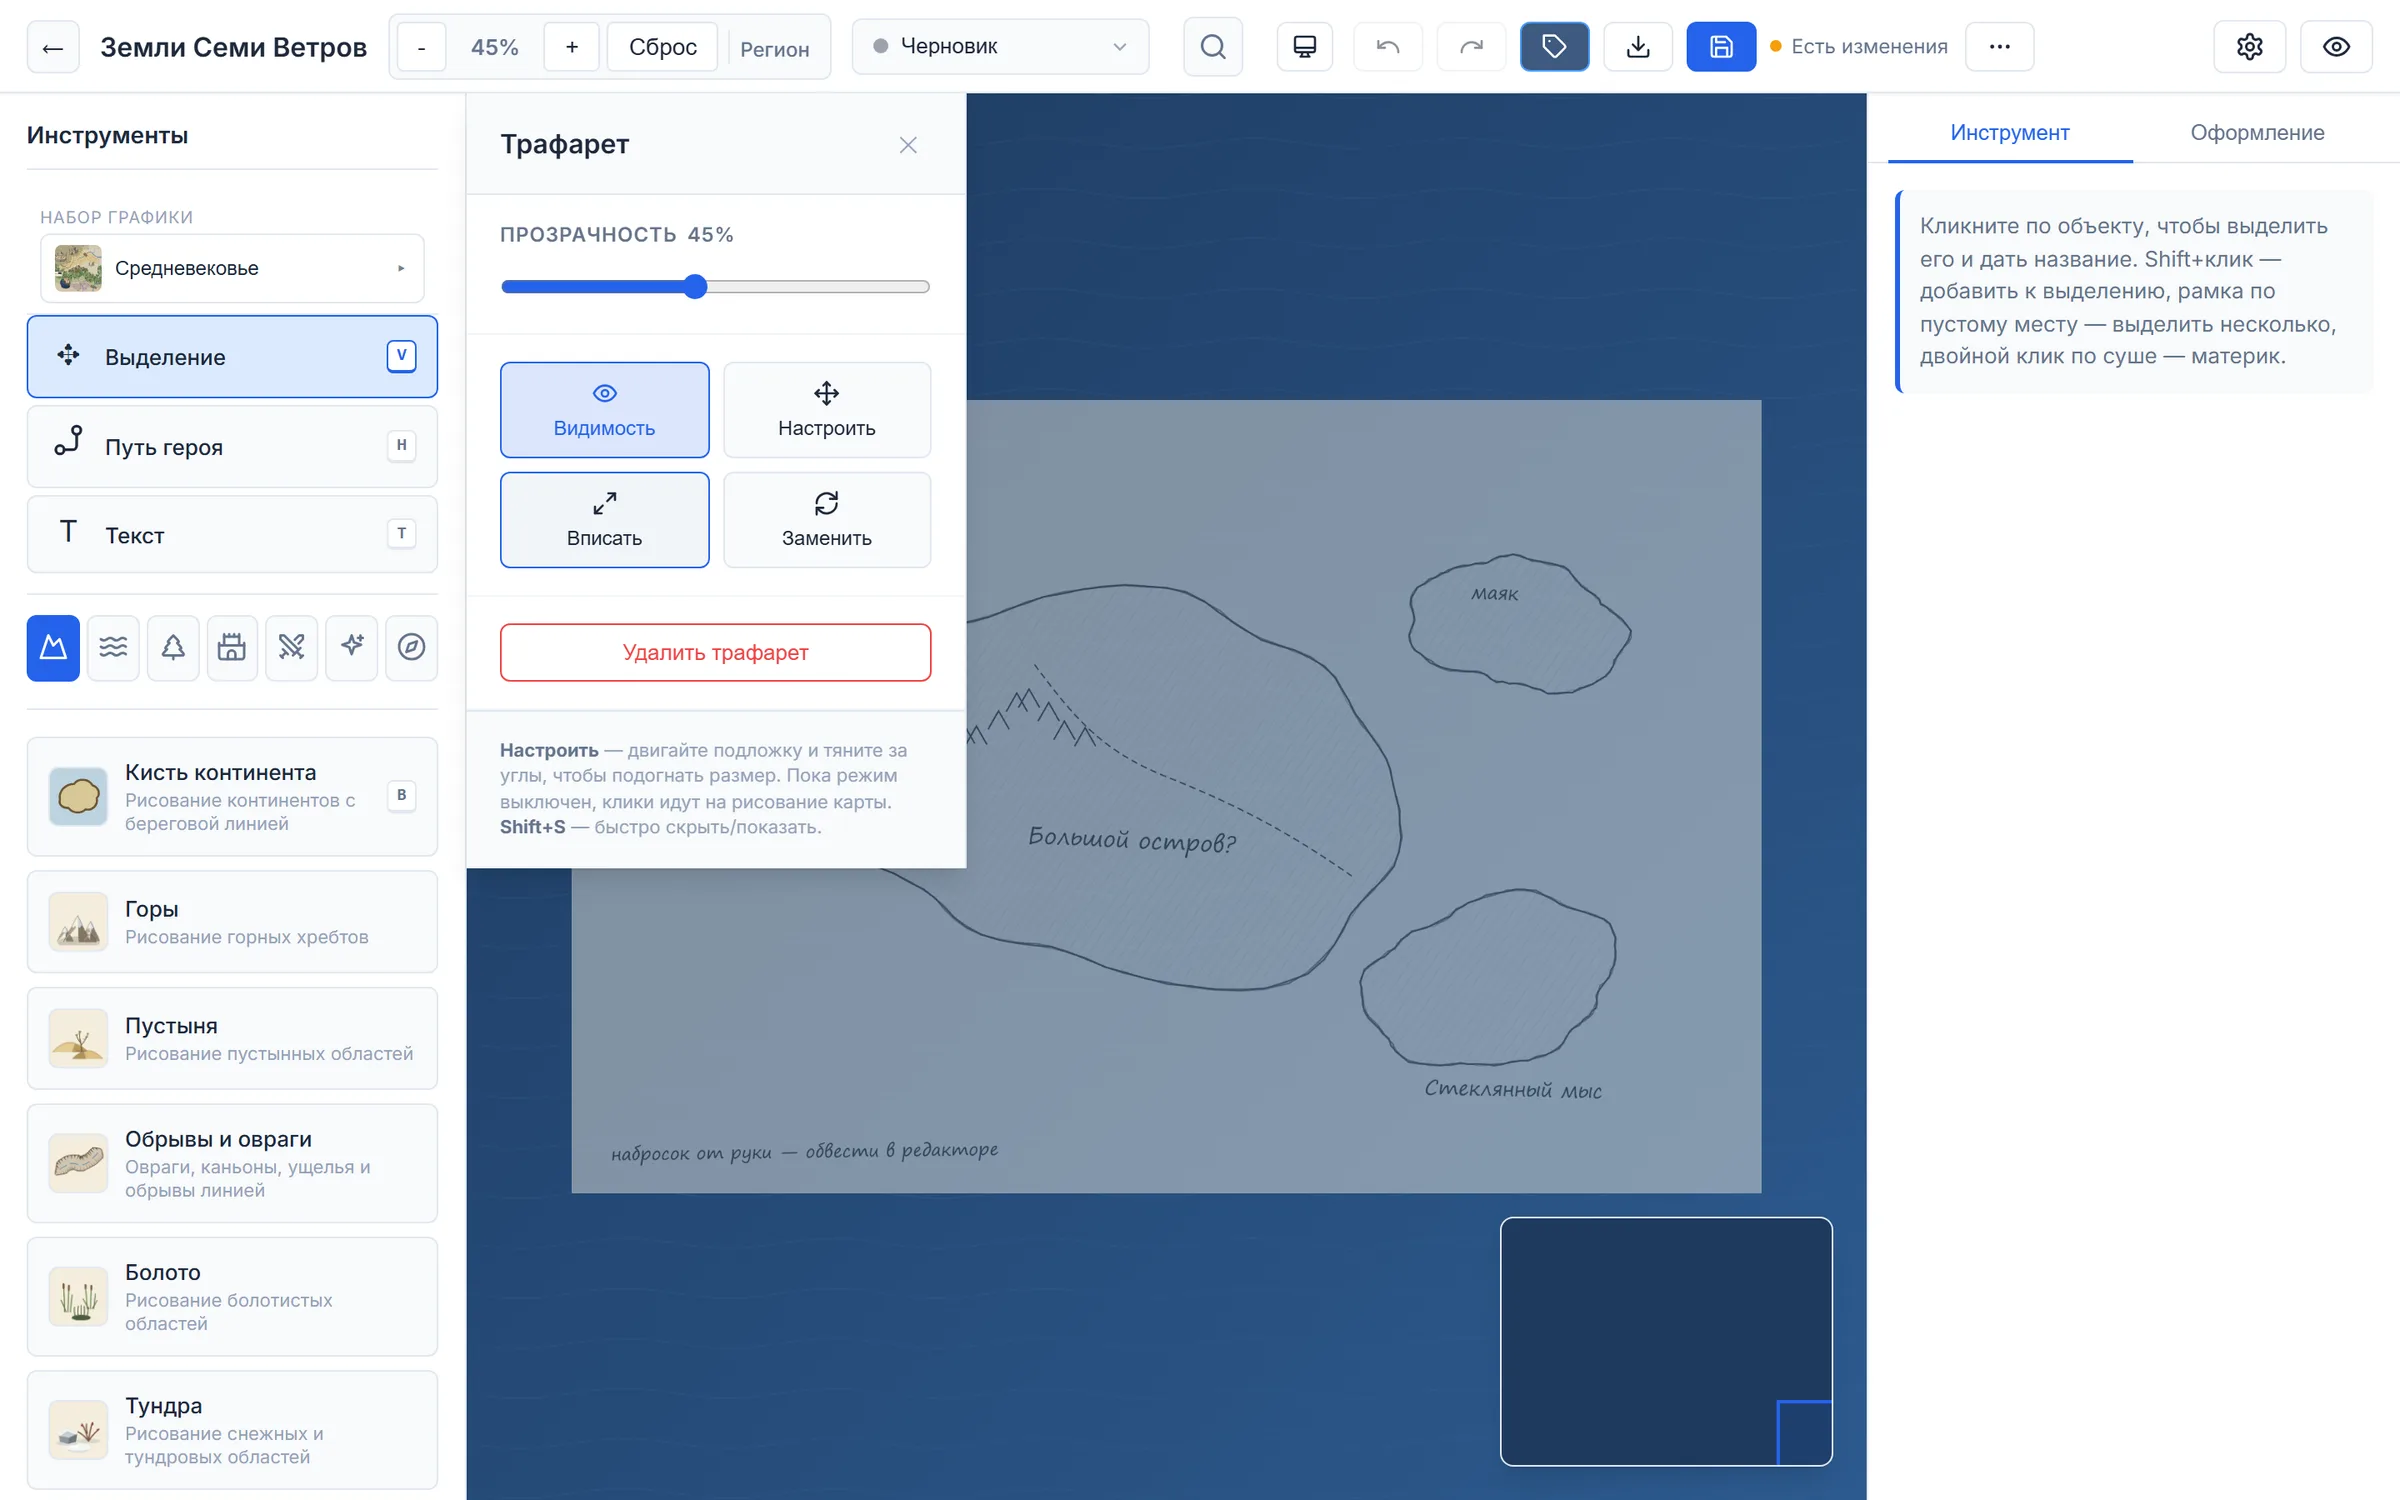Screen dimensions: 2400x1500
Task: Zoom out with minus button
Action: click(421, 47)
